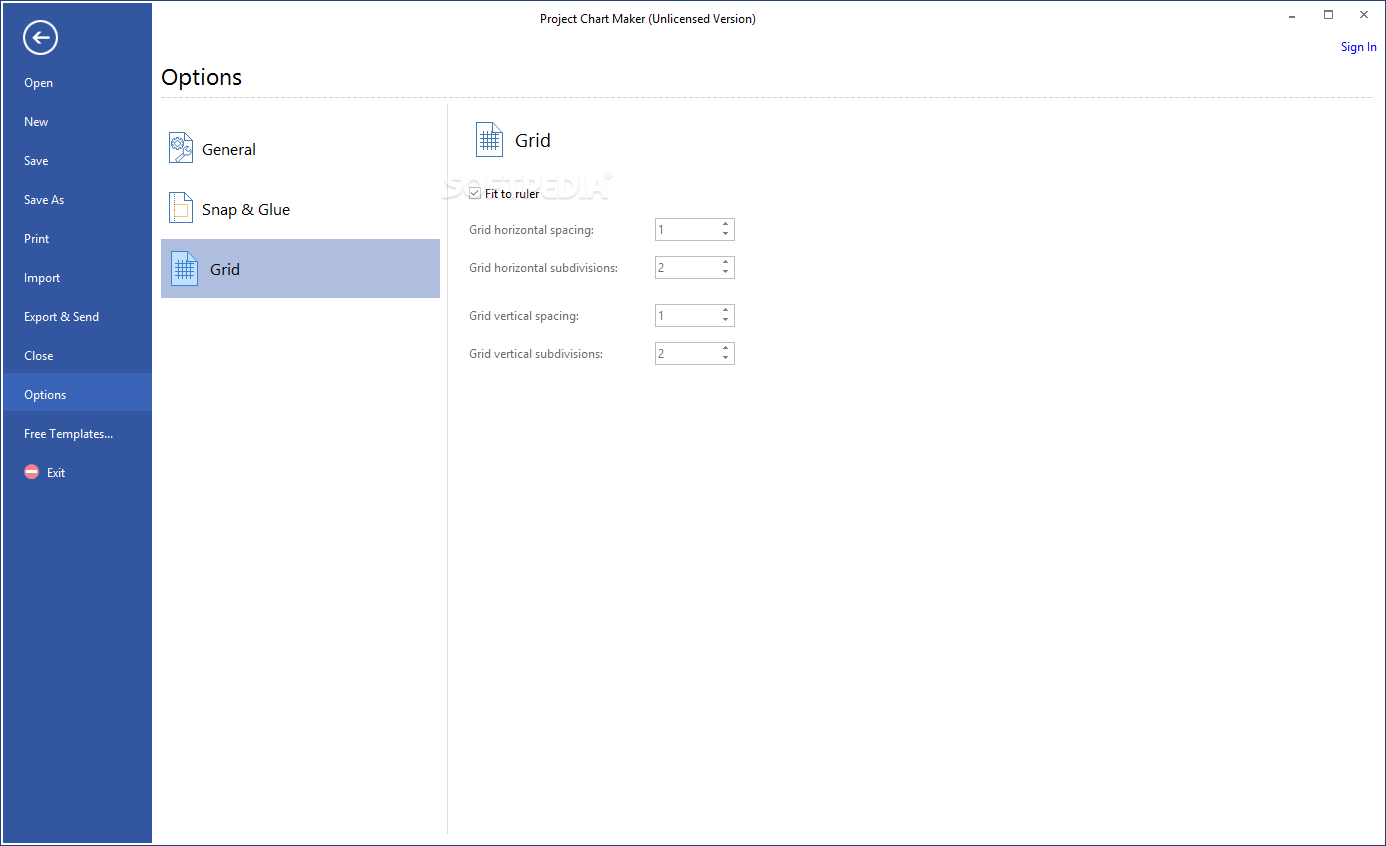This screenshot has width=1386, height=846.
Task: Choose Save in the sidebar
Action: 77,161
